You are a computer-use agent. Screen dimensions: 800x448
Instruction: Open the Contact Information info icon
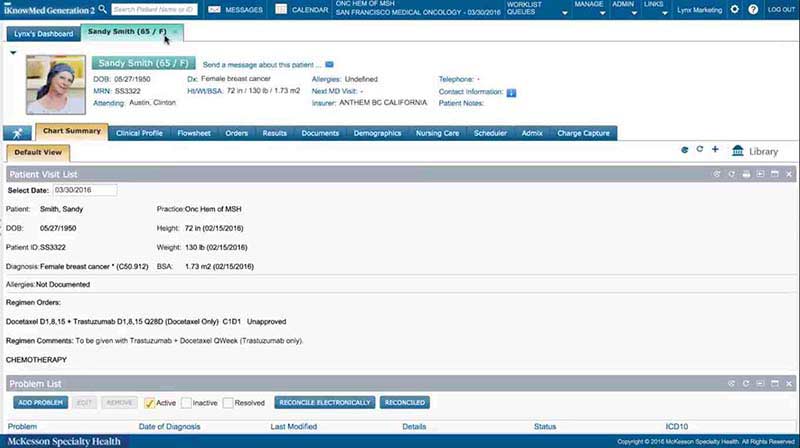tap(511, 92)
